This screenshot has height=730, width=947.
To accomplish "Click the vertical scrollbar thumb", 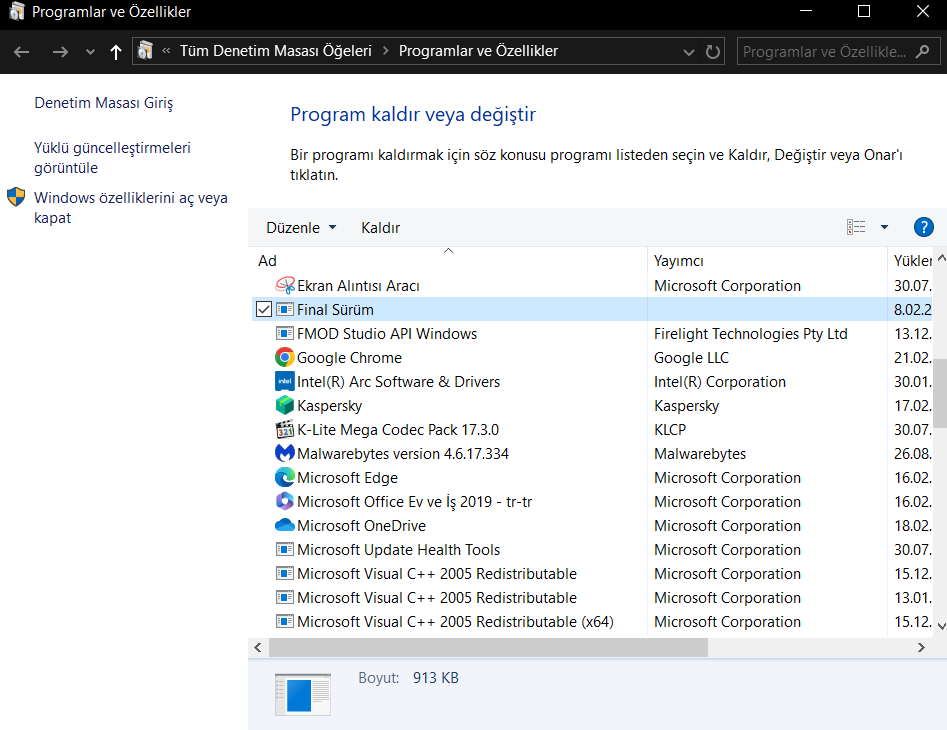I will (x=940, y=393).
